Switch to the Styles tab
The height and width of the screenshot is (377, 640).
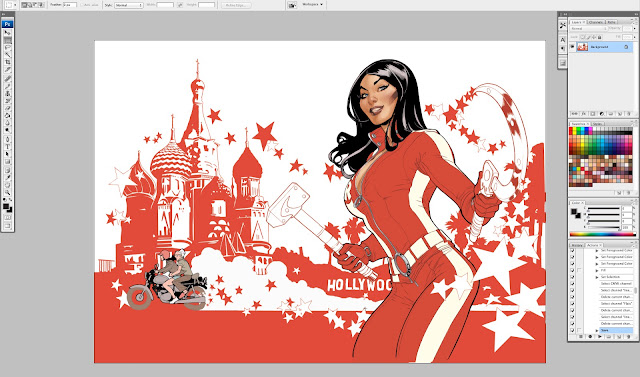pyautogui.click(x=597, y=124)
